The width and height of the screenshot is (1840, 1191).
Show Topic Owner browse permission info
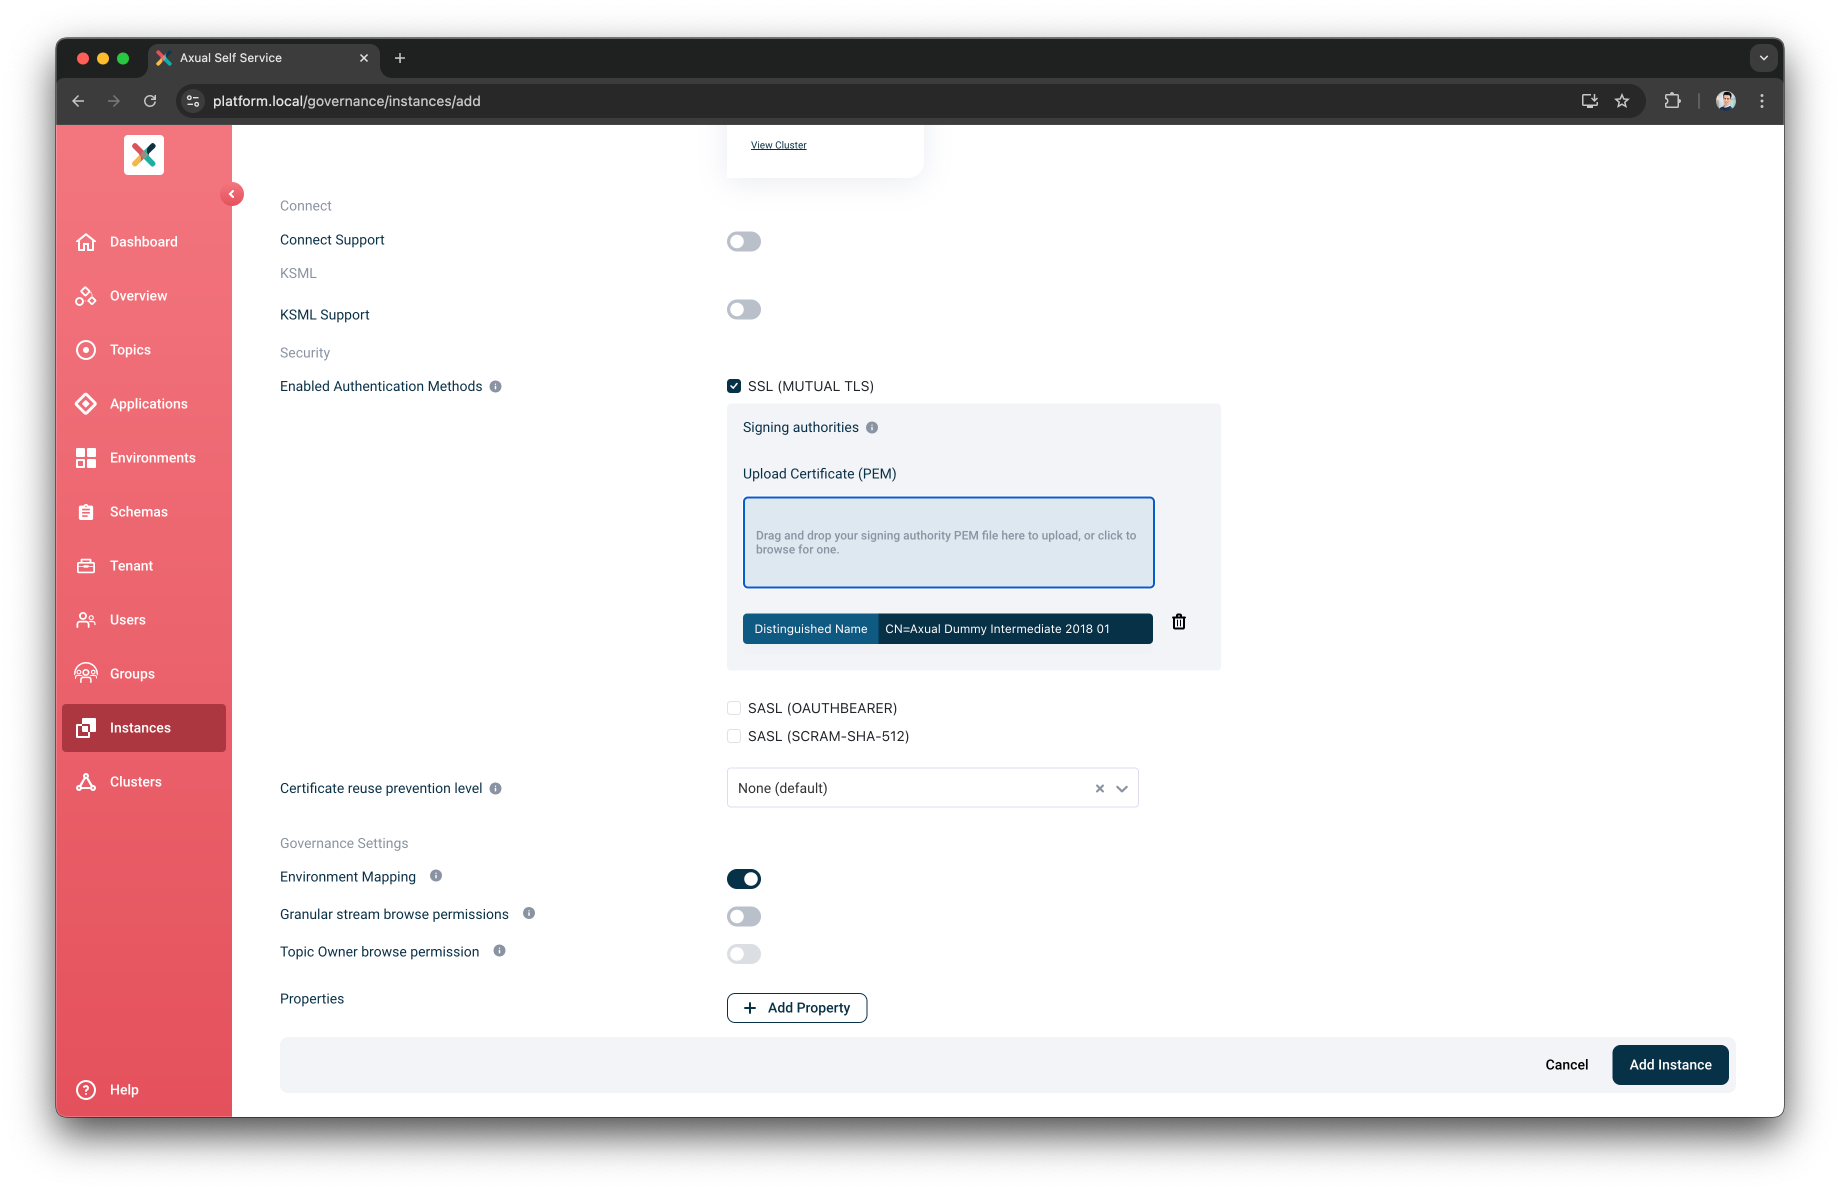click(x=499, y=951)
